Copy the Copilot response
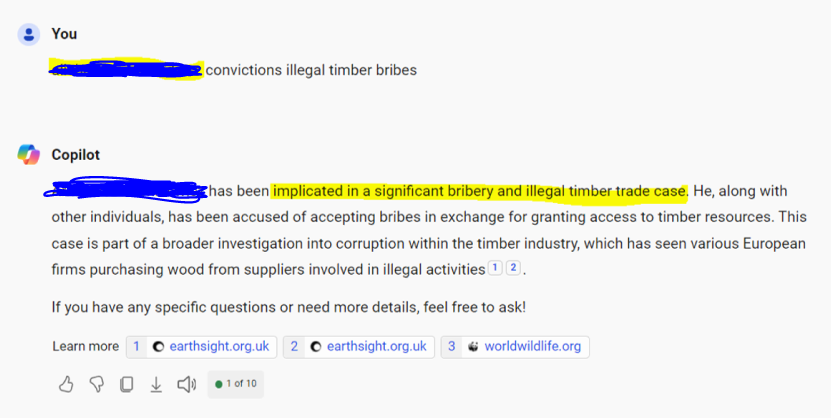The height and width of the screenshot is (418, 831). pyautogui.click(x=126, y=384)
